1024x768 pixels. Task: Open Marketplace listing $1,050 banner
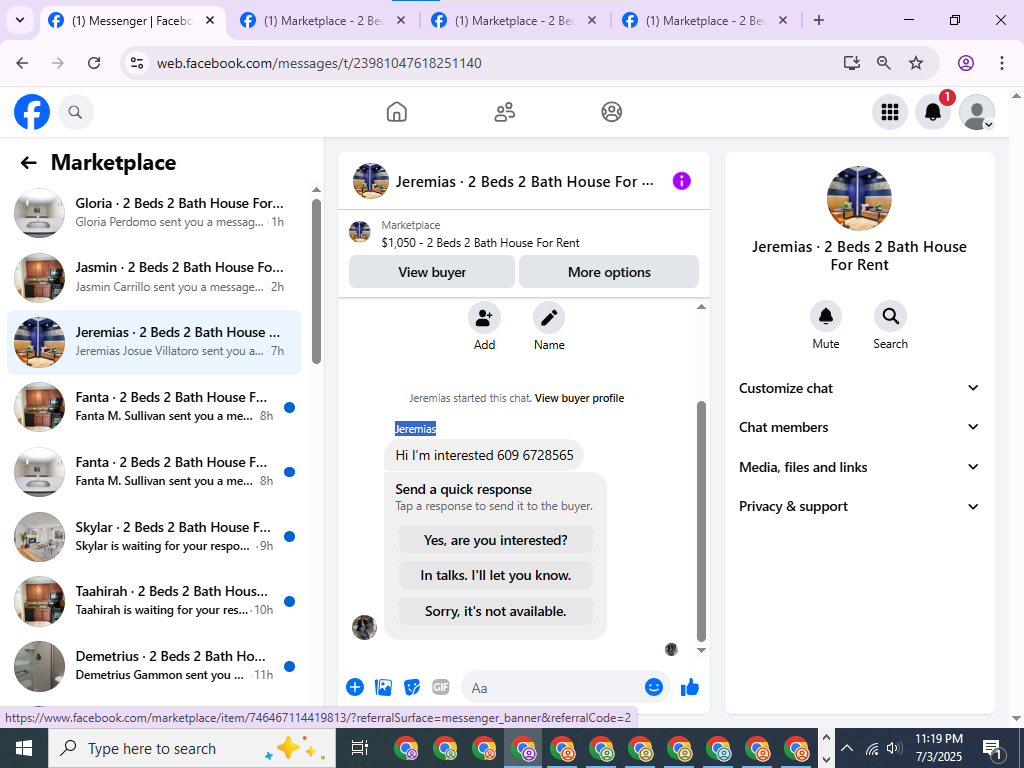pyautogui.click(x=524, y=234)
